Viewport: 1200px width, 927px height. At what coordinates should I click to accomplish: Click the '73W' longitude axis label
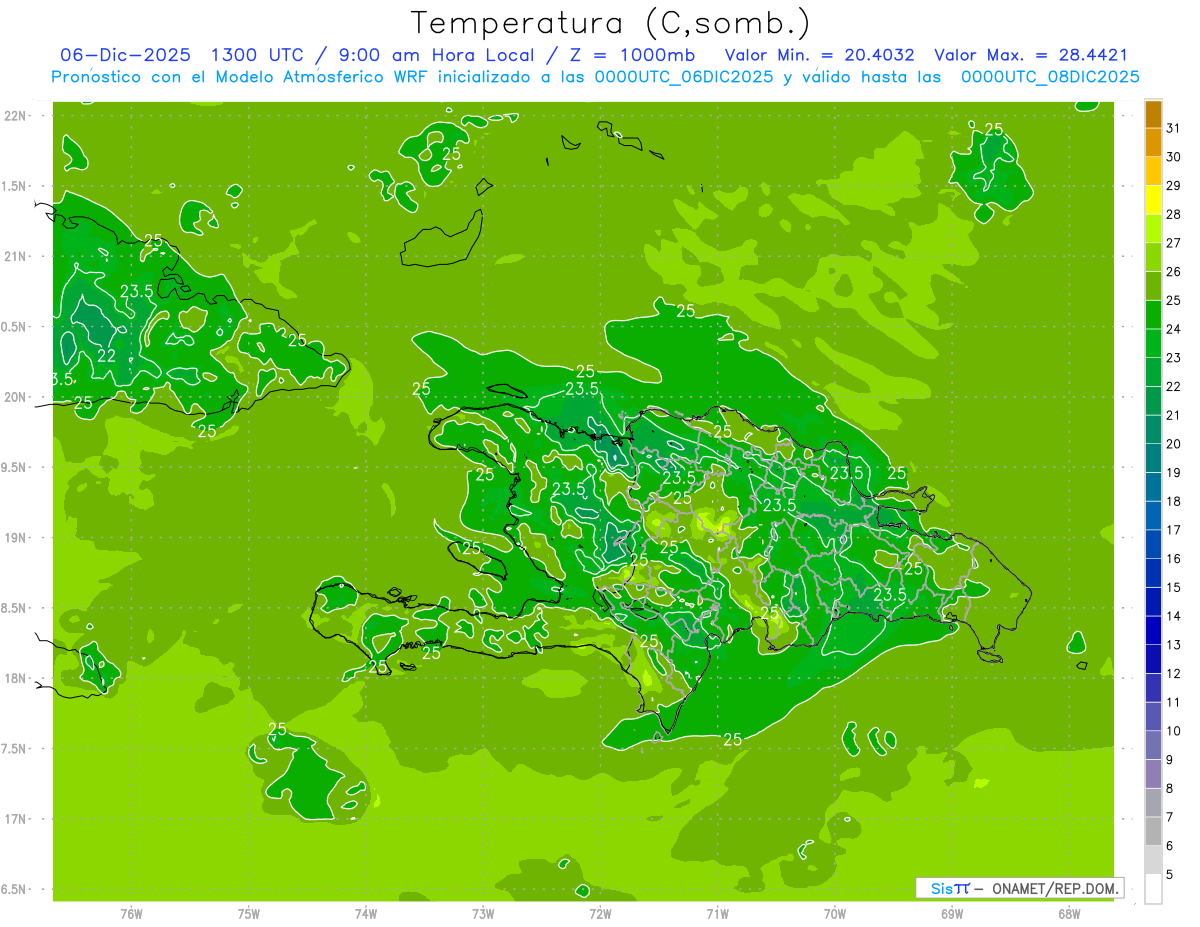click(x=483, y=913)
